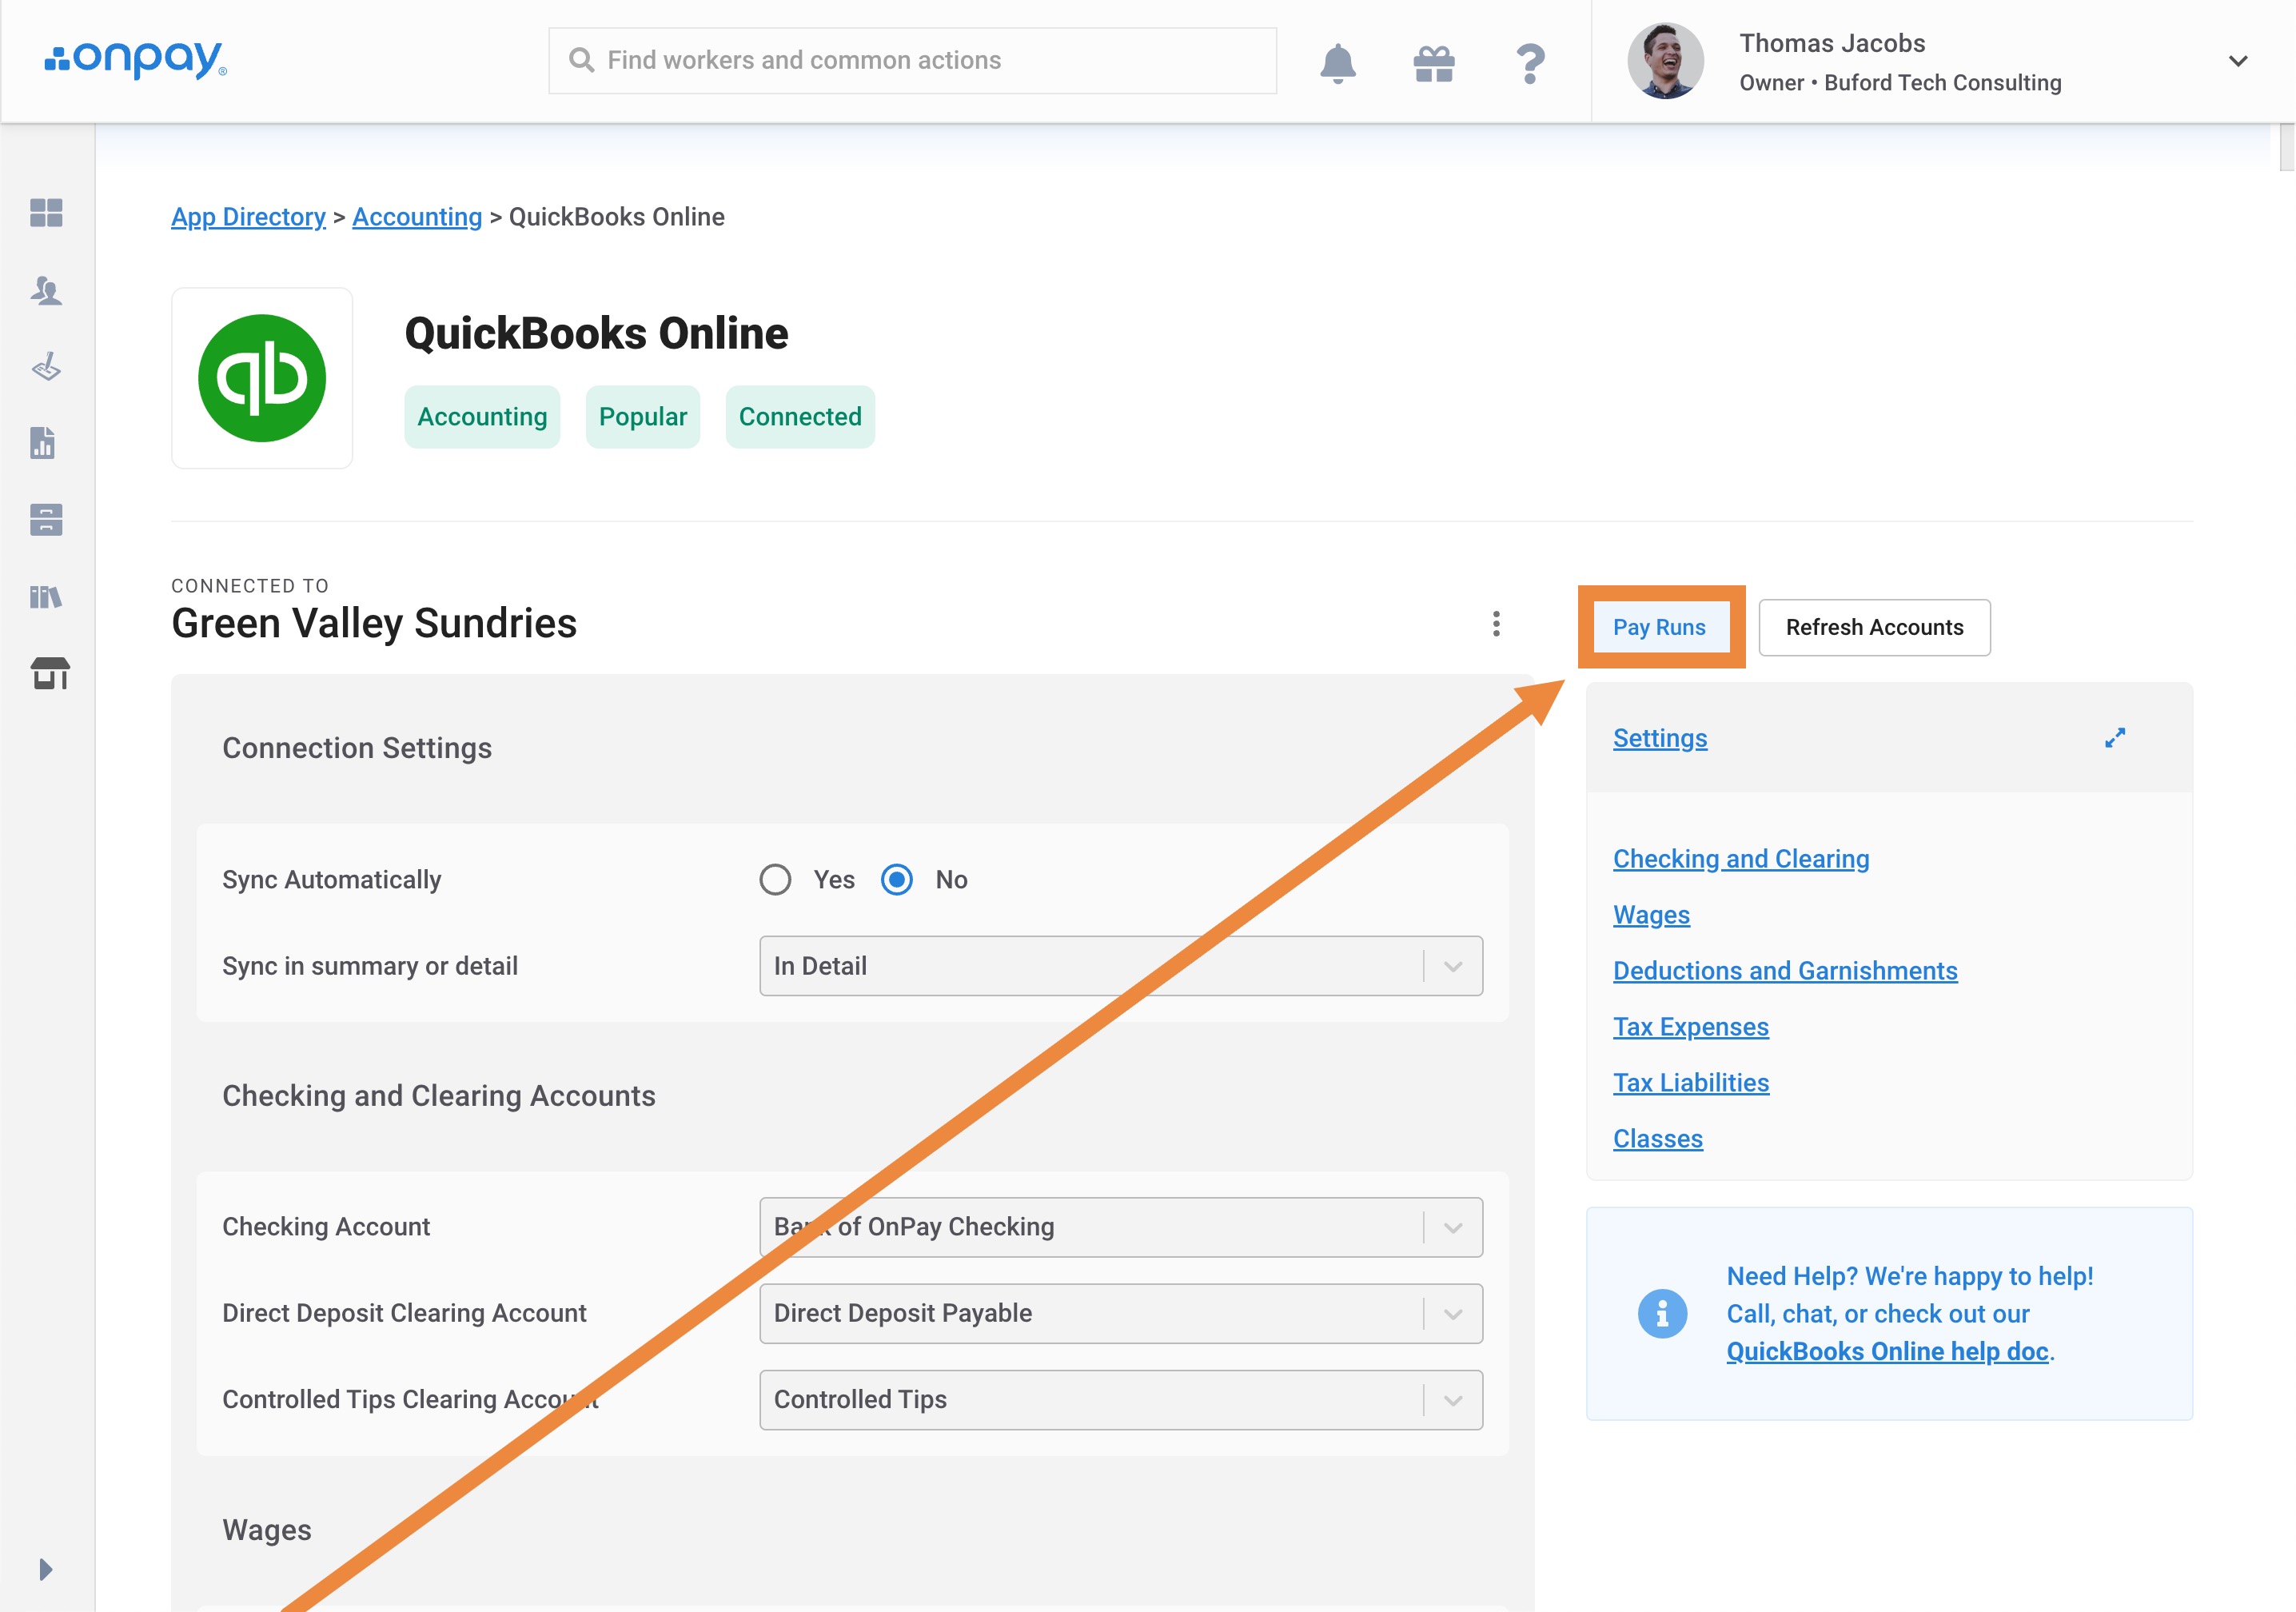
Task: Open the library books icon in sidebar
Action: 46,597
